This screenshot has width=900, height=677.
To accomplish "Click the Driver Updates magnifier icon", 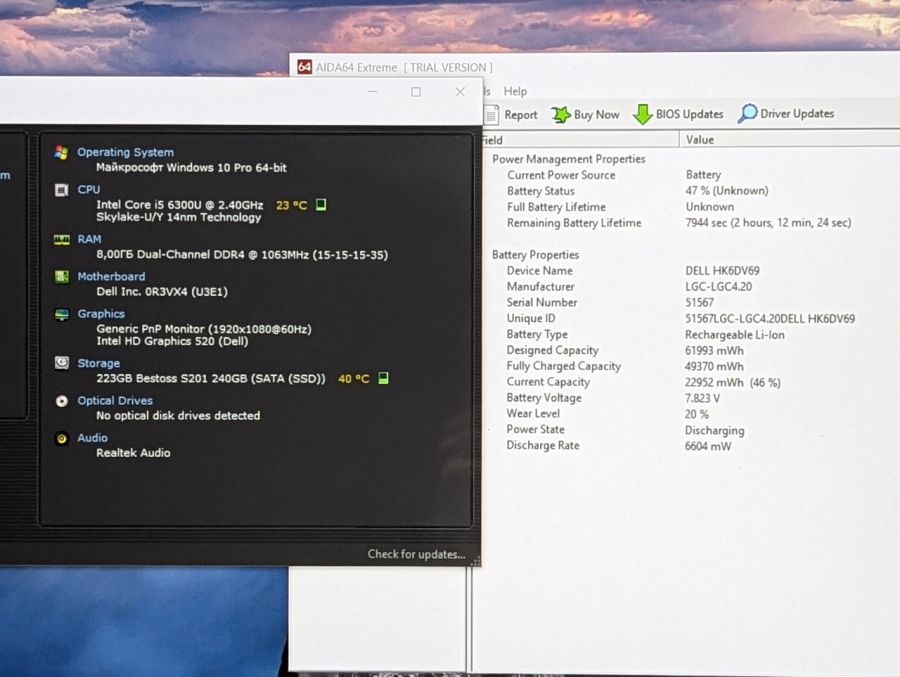I will (747, 114).
